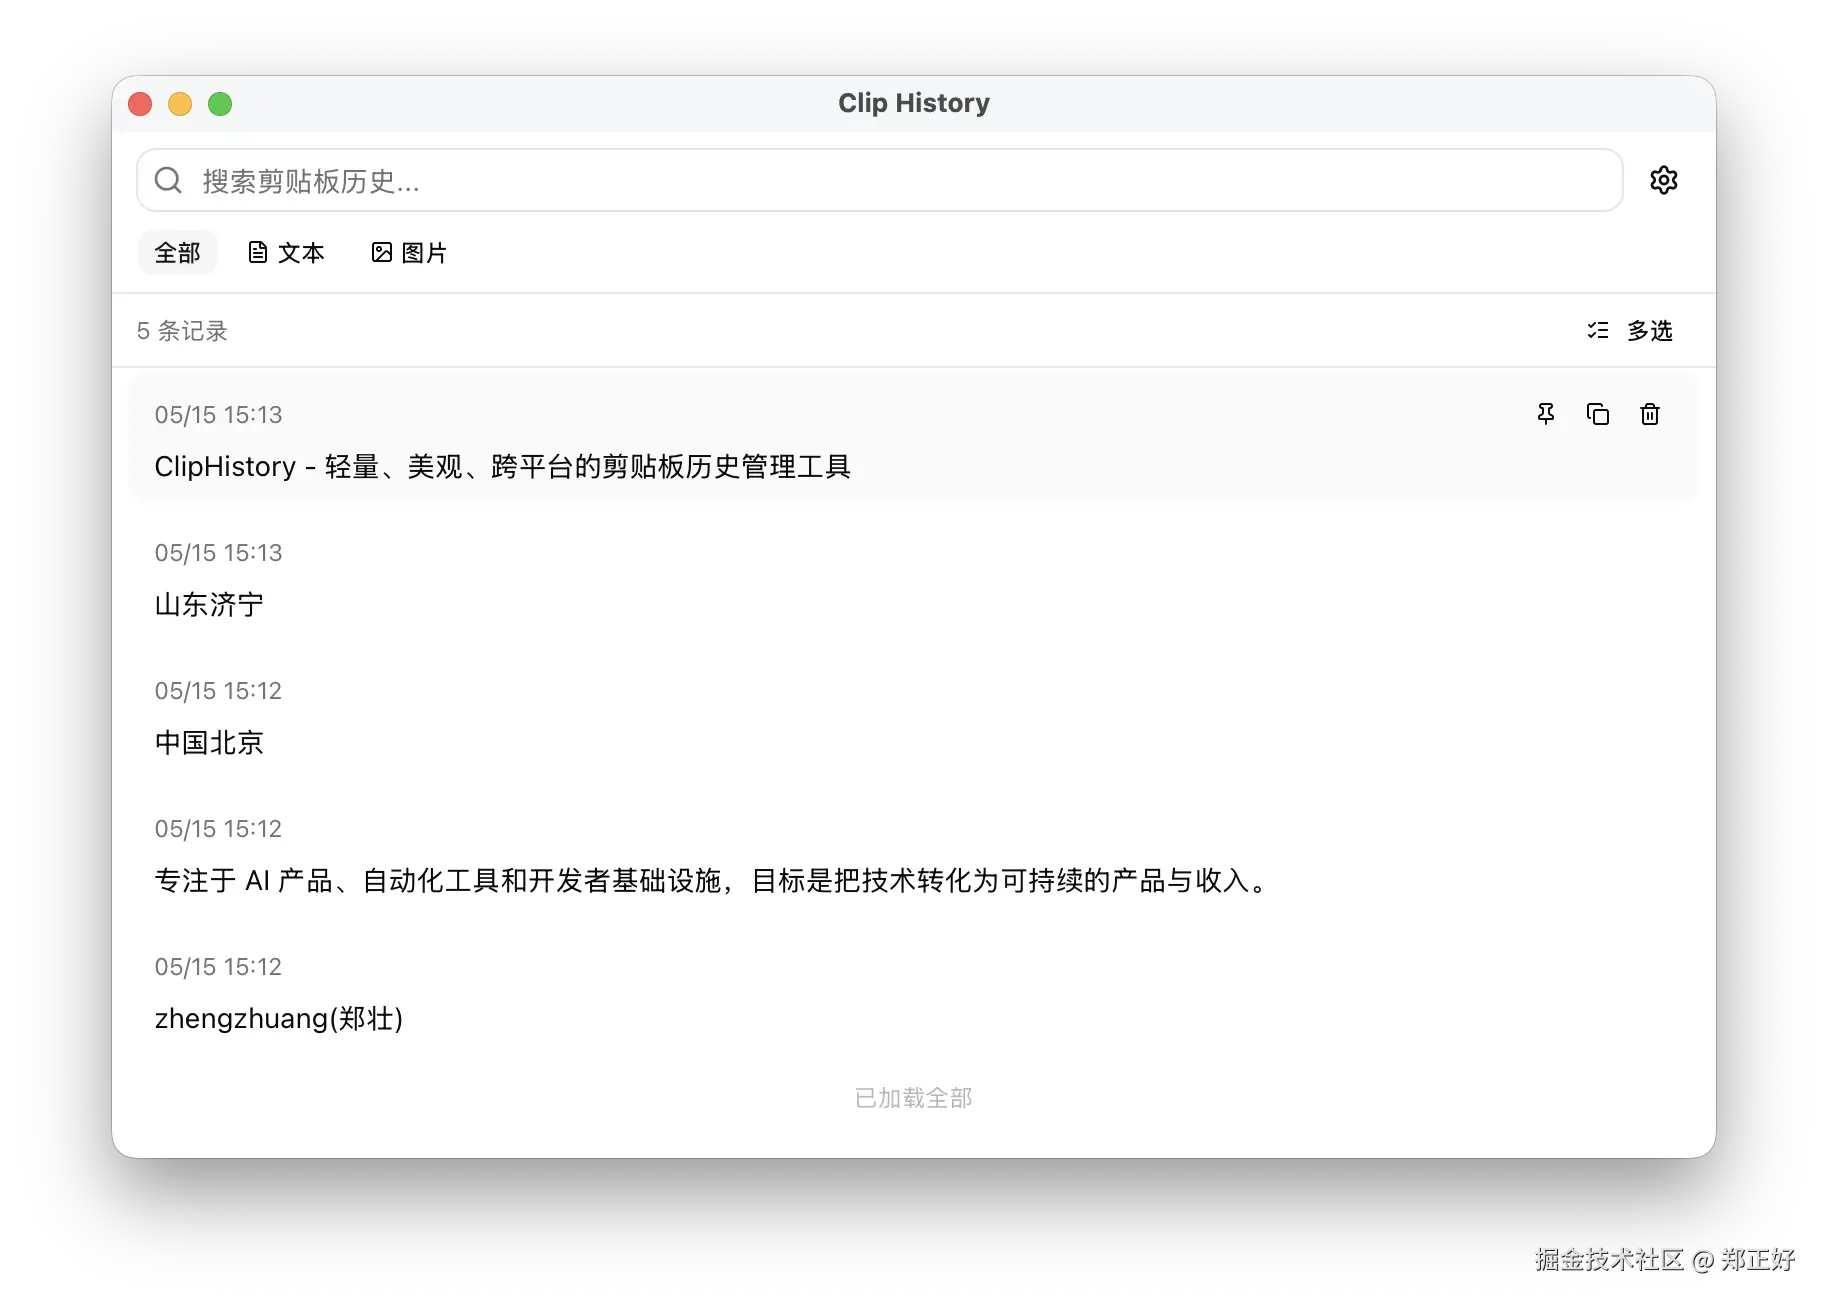The height and width of the screenshot is (1306, 1828).
Task: Copy the ClipHistory entry to clipboard
Action: (x=1598, y=414)
